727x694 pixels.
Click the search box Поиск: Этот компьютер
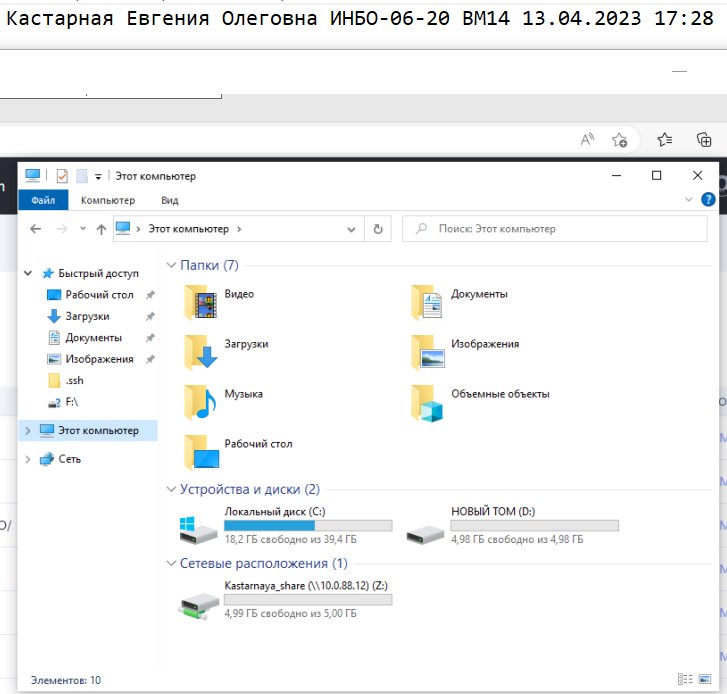pyautogui.click(x=555, y=229)
